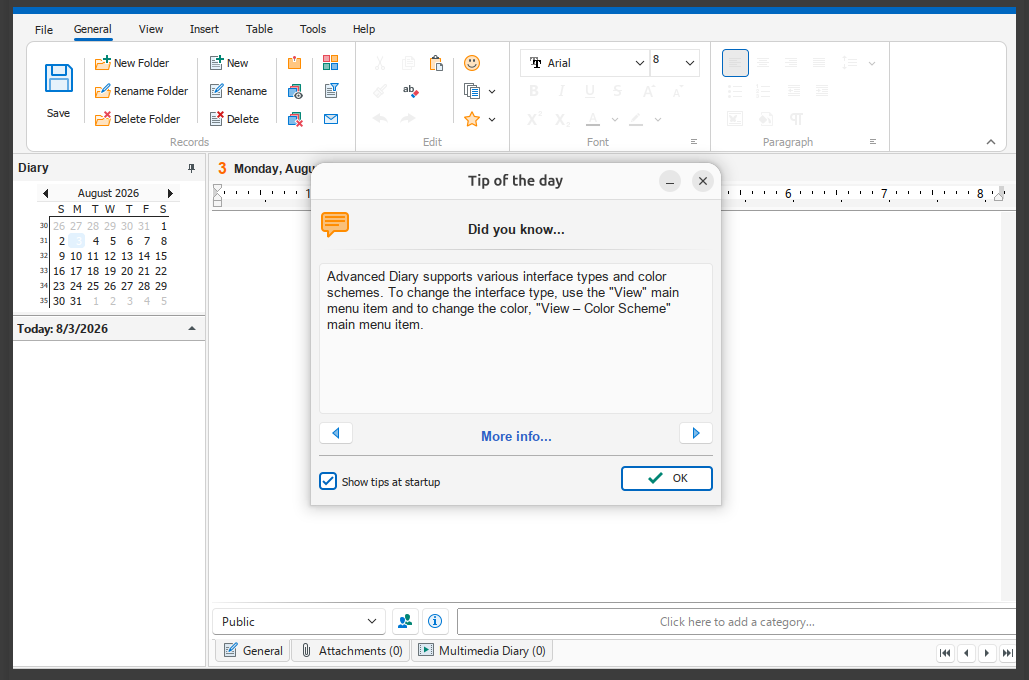Click the orange pinned note icon
Screen dimensions: 1029x680
coord(295,63)
